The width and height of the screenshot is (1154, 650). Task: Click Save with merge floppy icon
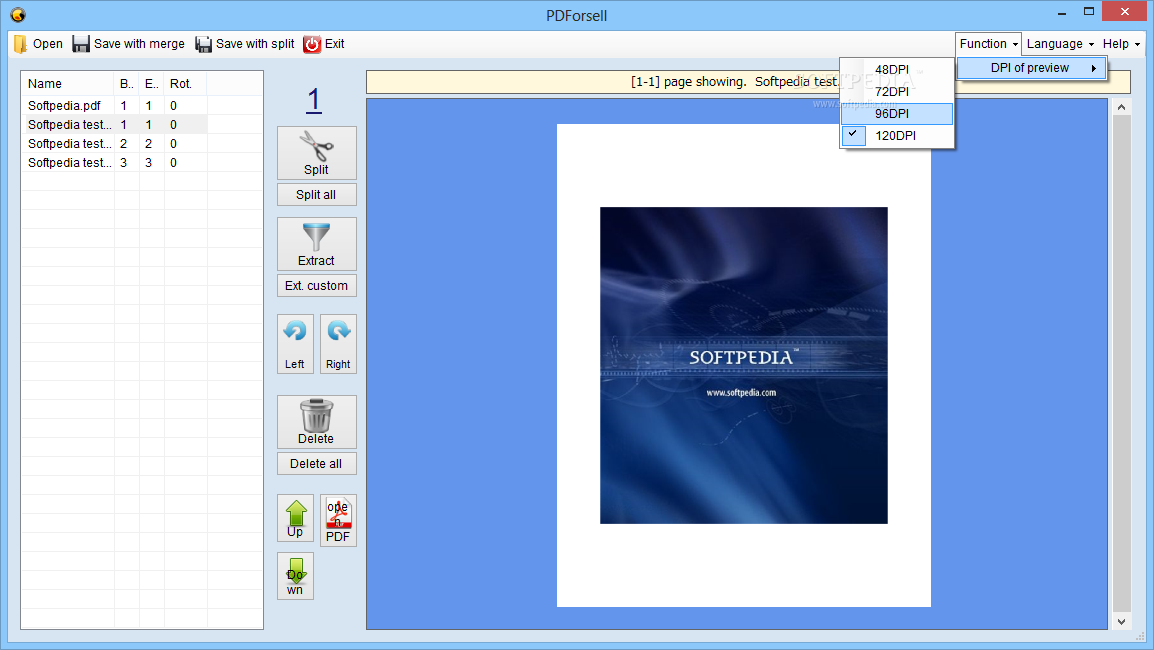click(80, 44)
